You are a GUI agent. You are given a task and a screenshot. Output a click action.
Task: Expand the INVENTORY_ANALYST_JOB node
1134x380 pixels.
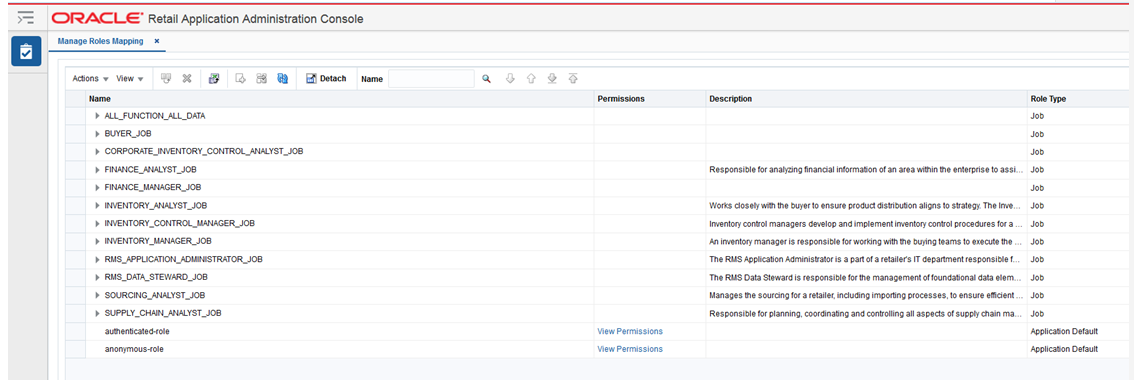[x=97, y=206]
